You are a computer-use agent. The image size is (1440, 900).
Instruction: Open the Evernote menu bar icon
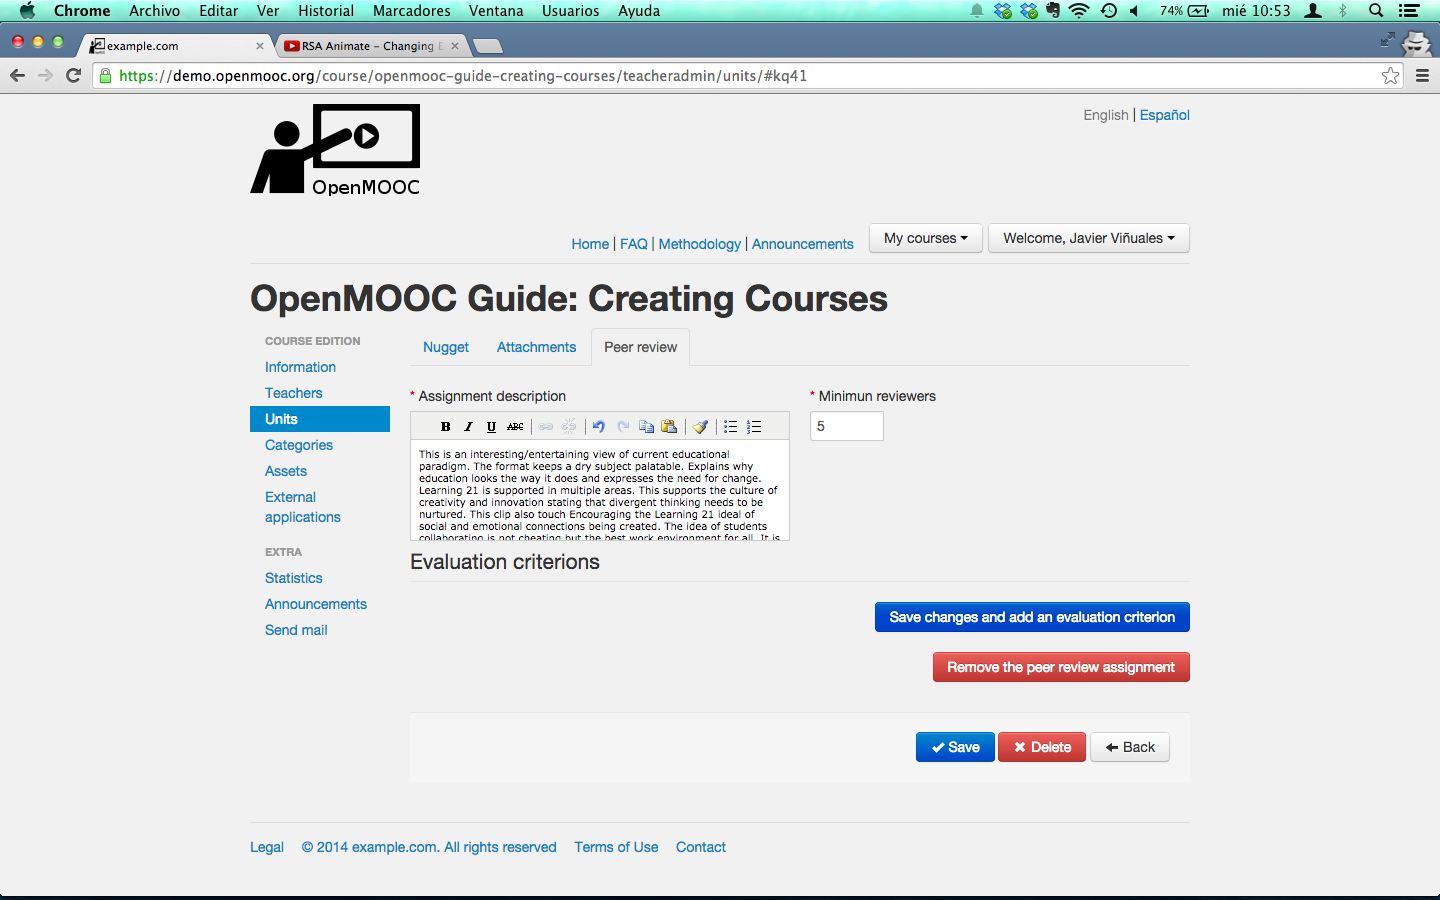pyautogui.click(x=1053, y=11)
